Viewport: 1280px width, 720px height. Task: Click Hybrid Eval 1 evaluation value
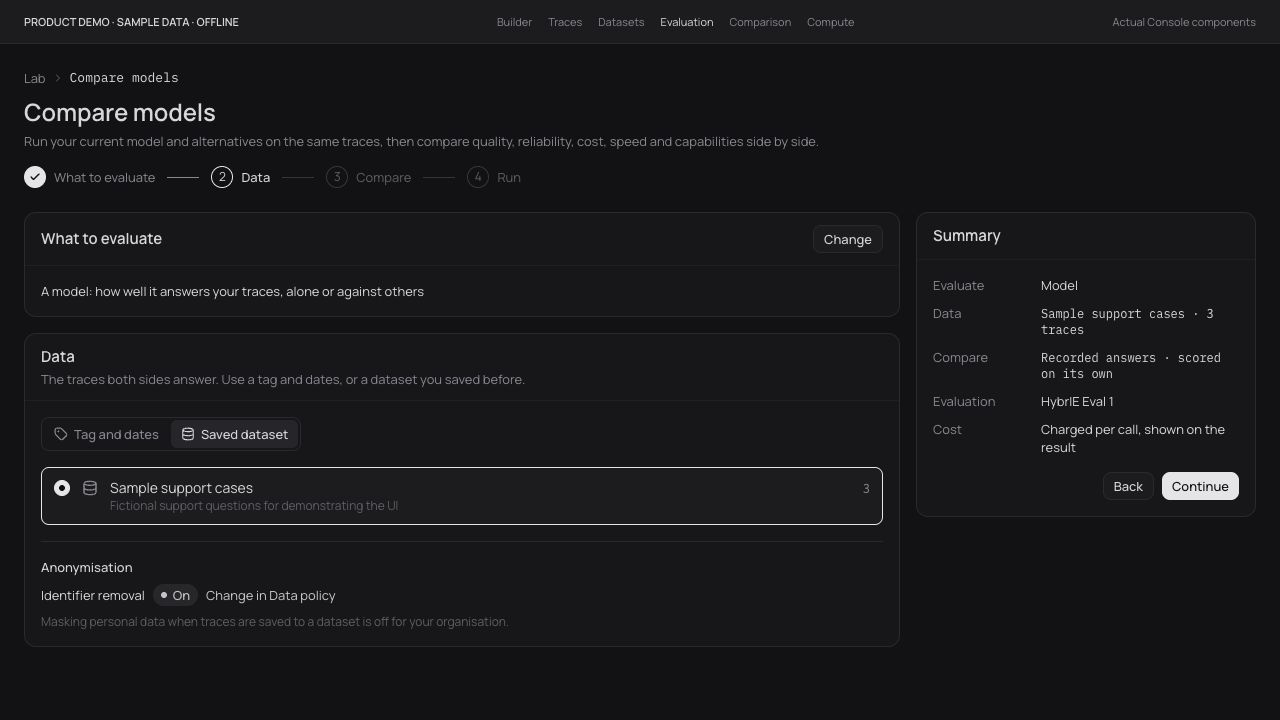tap(1077, 401)
